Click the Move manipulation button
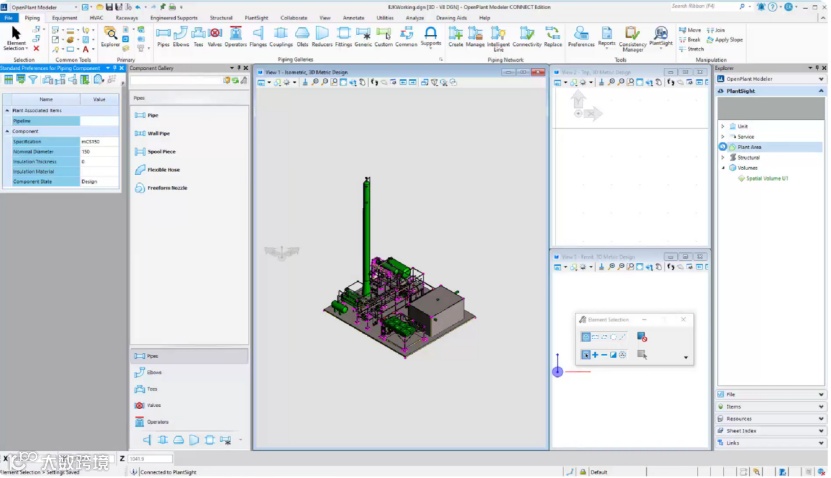Screen dimensions: 831x478 (x=690, y=30)
